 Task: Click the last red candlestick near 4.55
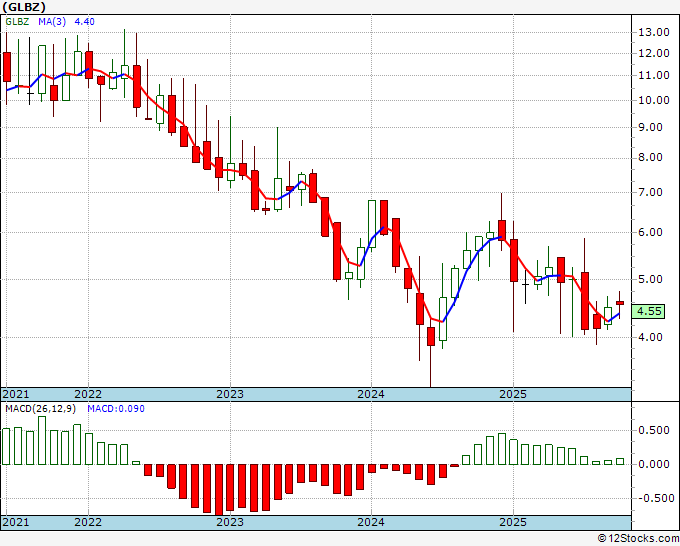[x=620, y=303]
